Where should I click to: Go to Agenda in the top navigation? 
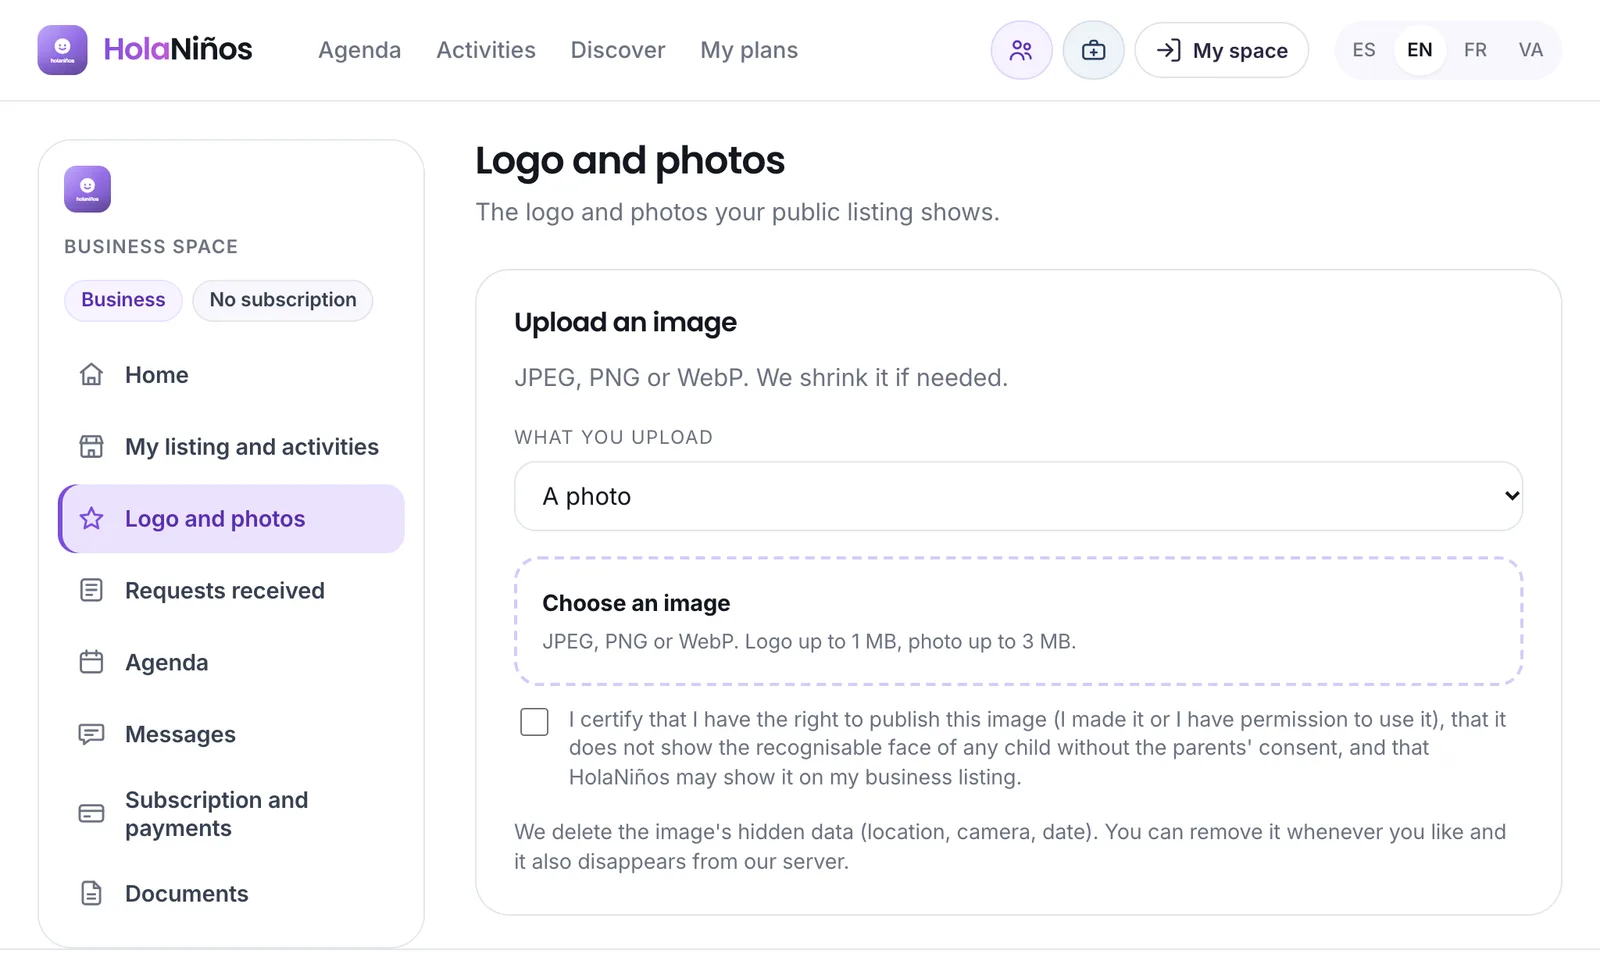(x=359, y=50)
